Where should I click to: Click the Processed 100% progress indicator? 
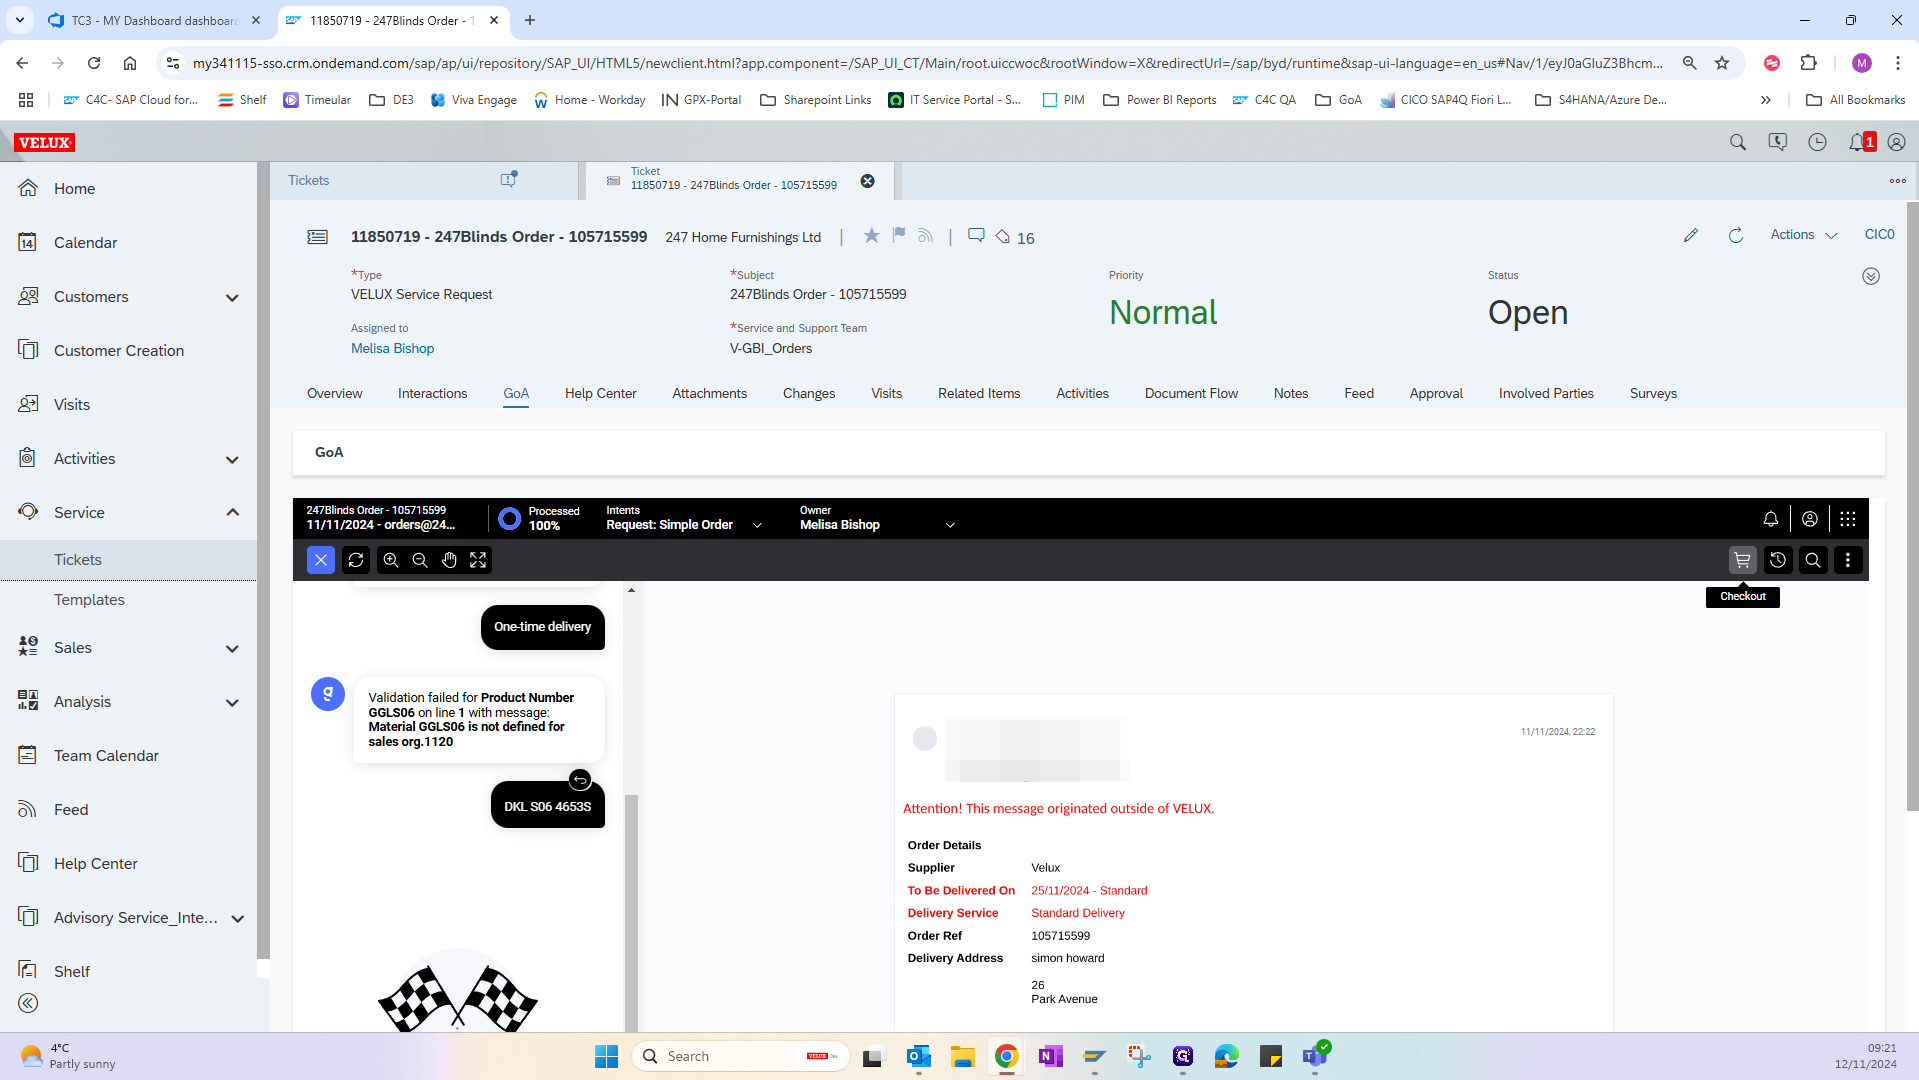[x=540, y=518]
